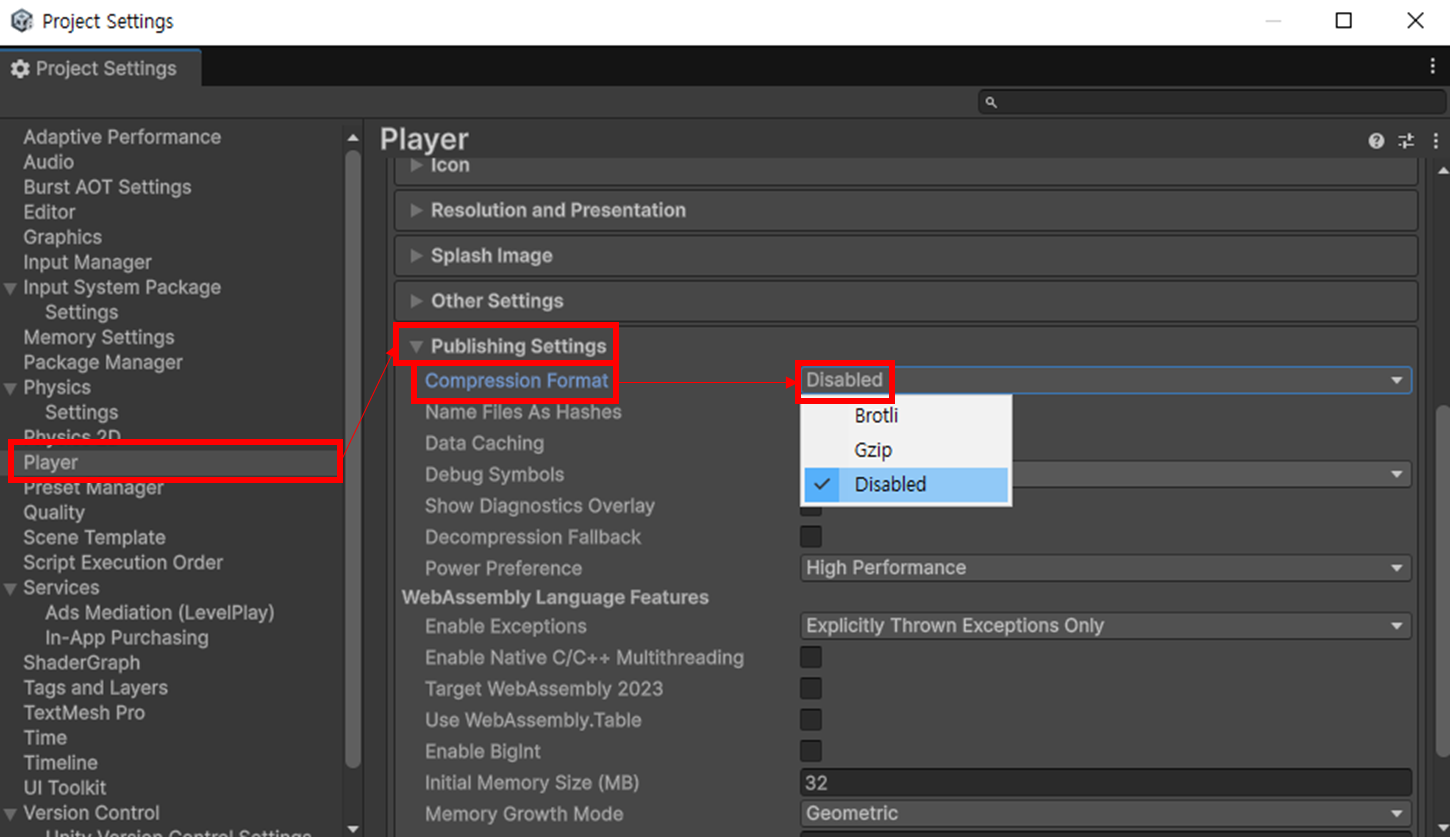Click the sidebar scroll-up arrow
Image resolution: width=1450 pixels, height=837 pixels.
(x=352, y=137)
